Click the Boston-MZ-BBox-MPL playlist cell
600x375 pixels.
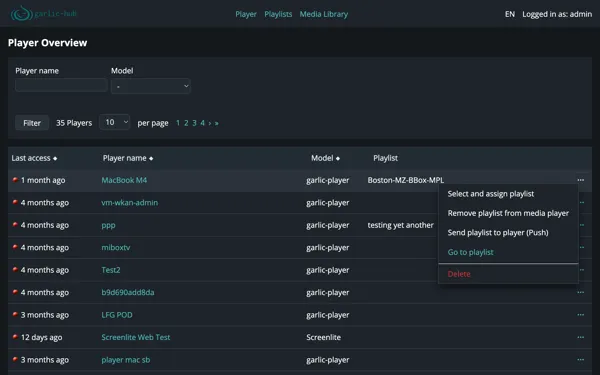pos(406,180)
